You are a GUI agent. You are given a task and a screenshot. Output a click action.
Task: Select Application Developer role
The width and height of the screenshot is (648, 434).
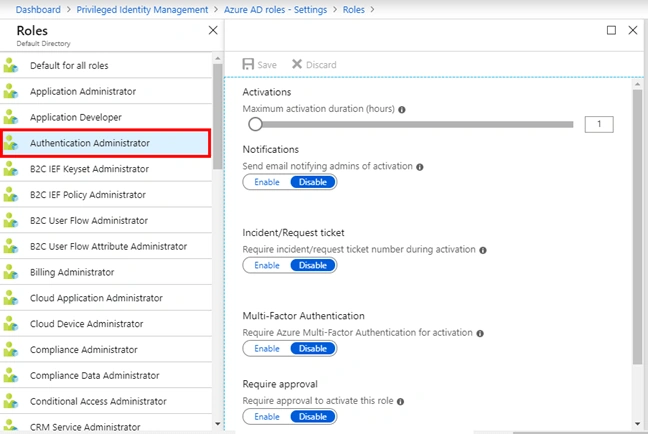[106, 117]
